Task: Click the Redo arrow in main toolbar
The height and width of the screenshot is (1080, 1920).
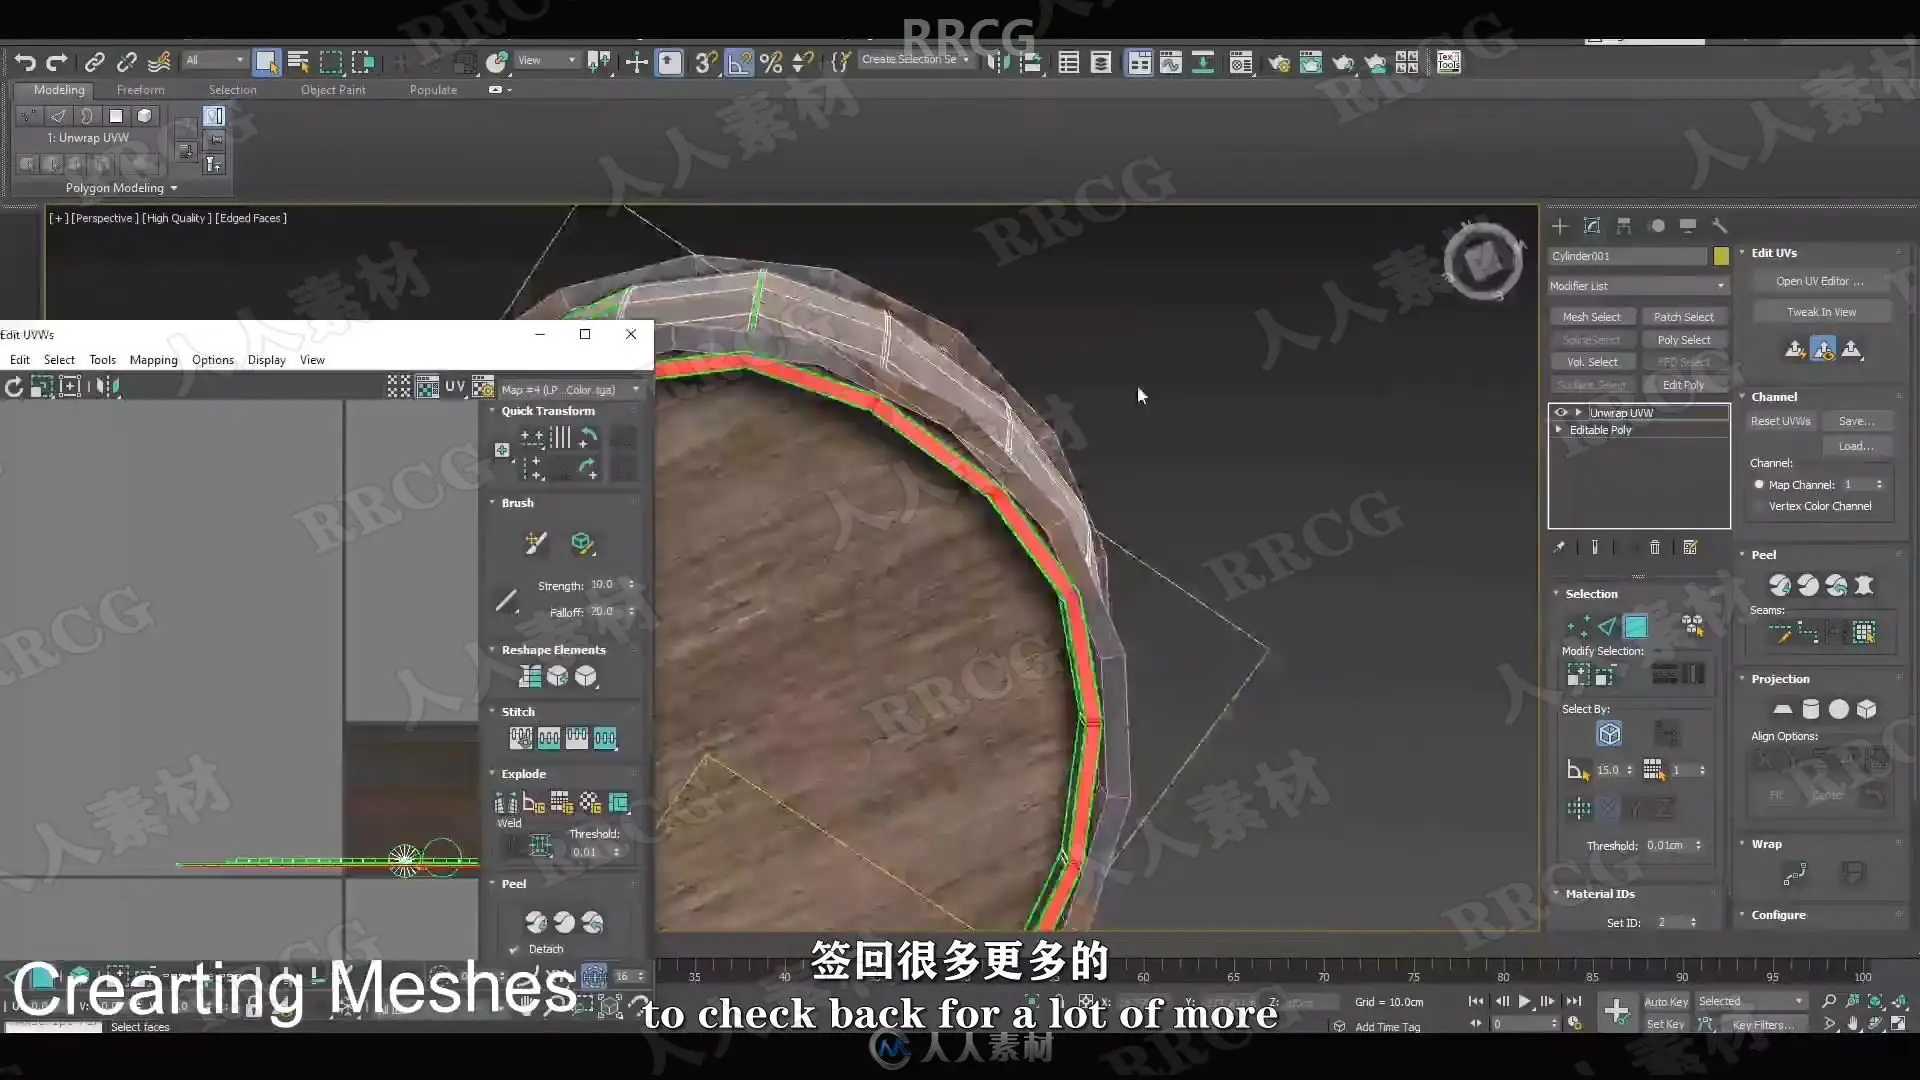Action: pyautogui.click(x=57, y=62)
